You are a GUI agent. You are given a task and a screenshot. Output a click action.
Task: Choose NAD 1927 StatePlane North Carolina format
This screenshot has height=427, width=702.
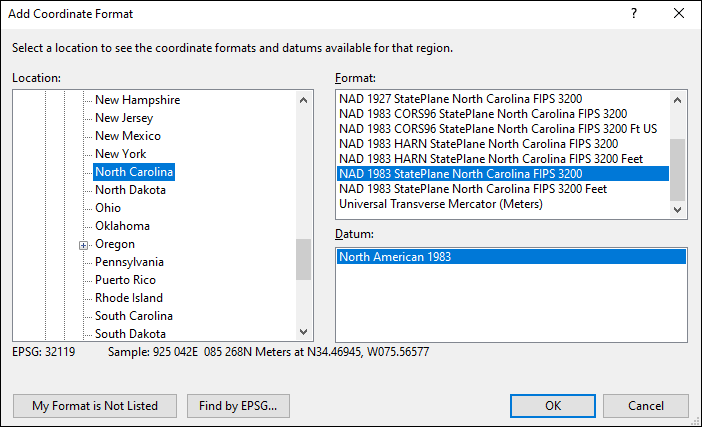pyautogui.click(x=503, y=98)
